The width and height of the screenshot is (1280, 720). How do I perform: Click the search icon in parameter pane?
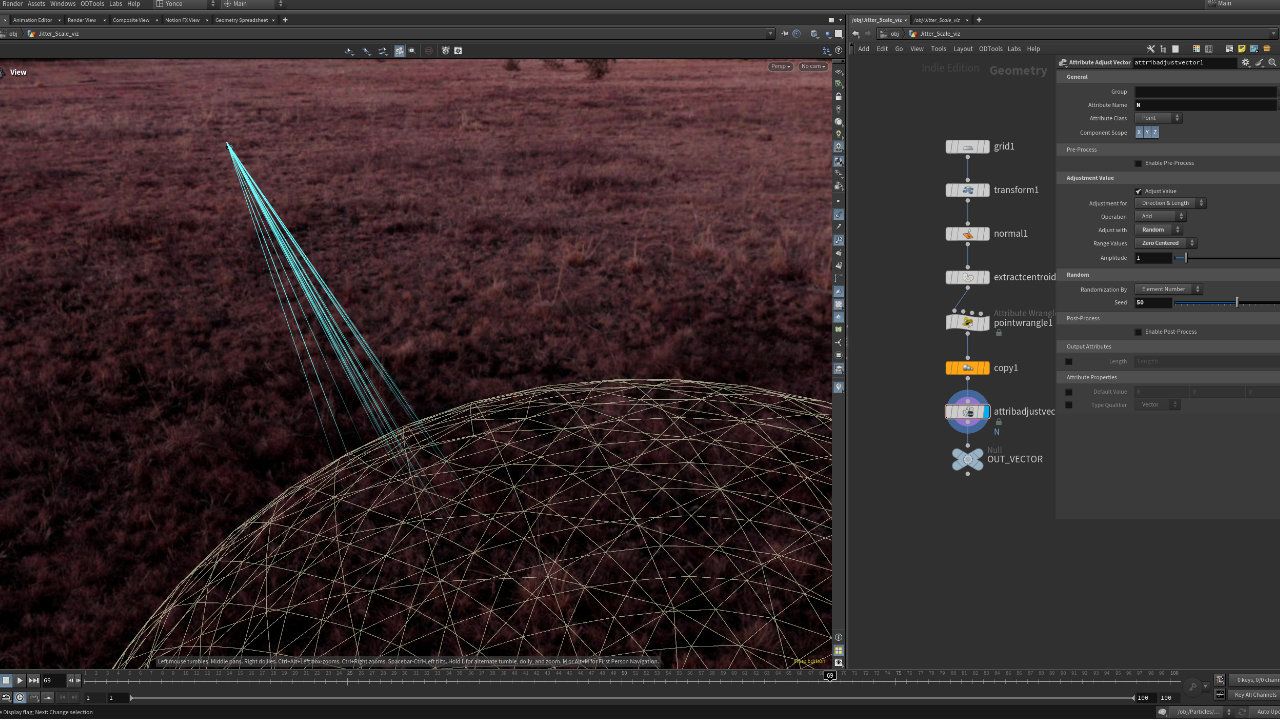(1271, 62)
